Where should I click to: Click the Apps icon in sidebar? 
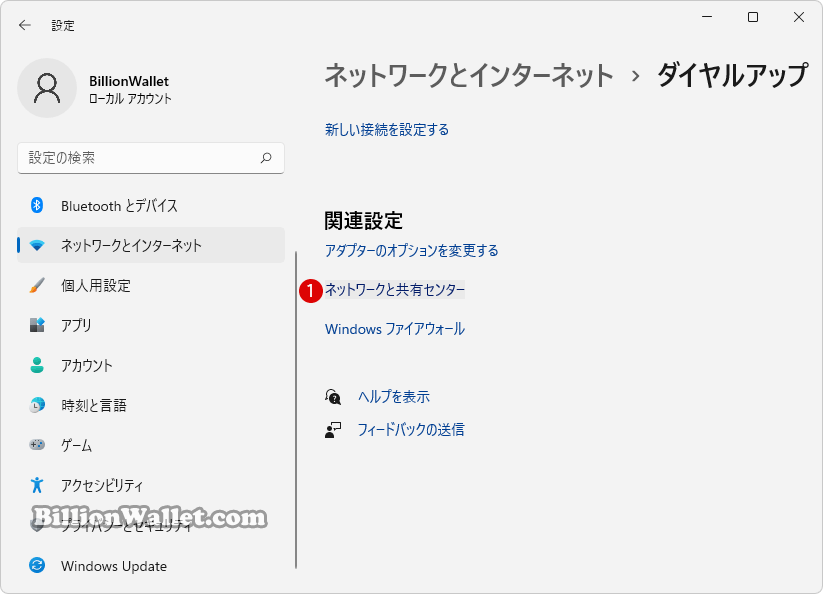click(37, 325)
